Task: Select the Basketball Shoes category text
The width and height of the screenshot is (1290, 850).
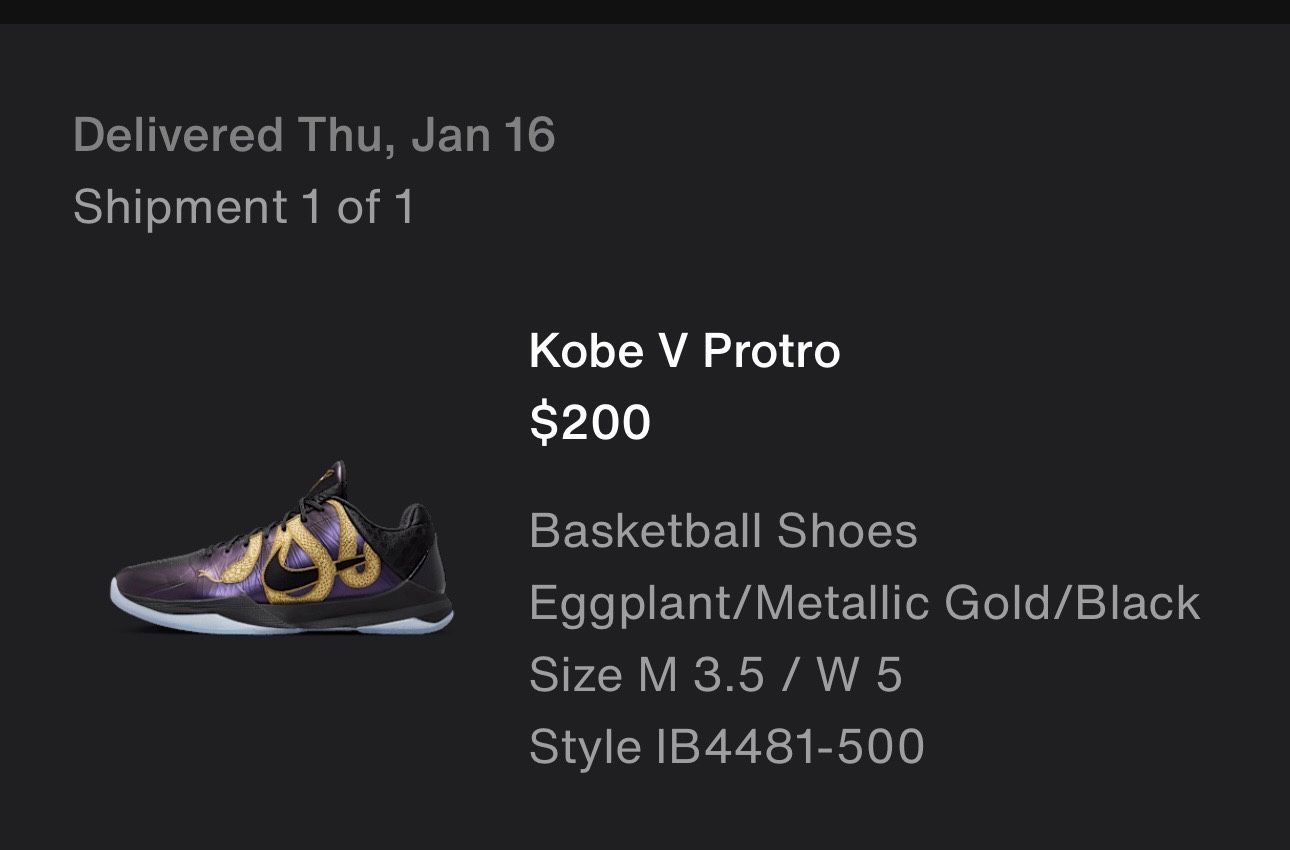Action: (722, 531)
